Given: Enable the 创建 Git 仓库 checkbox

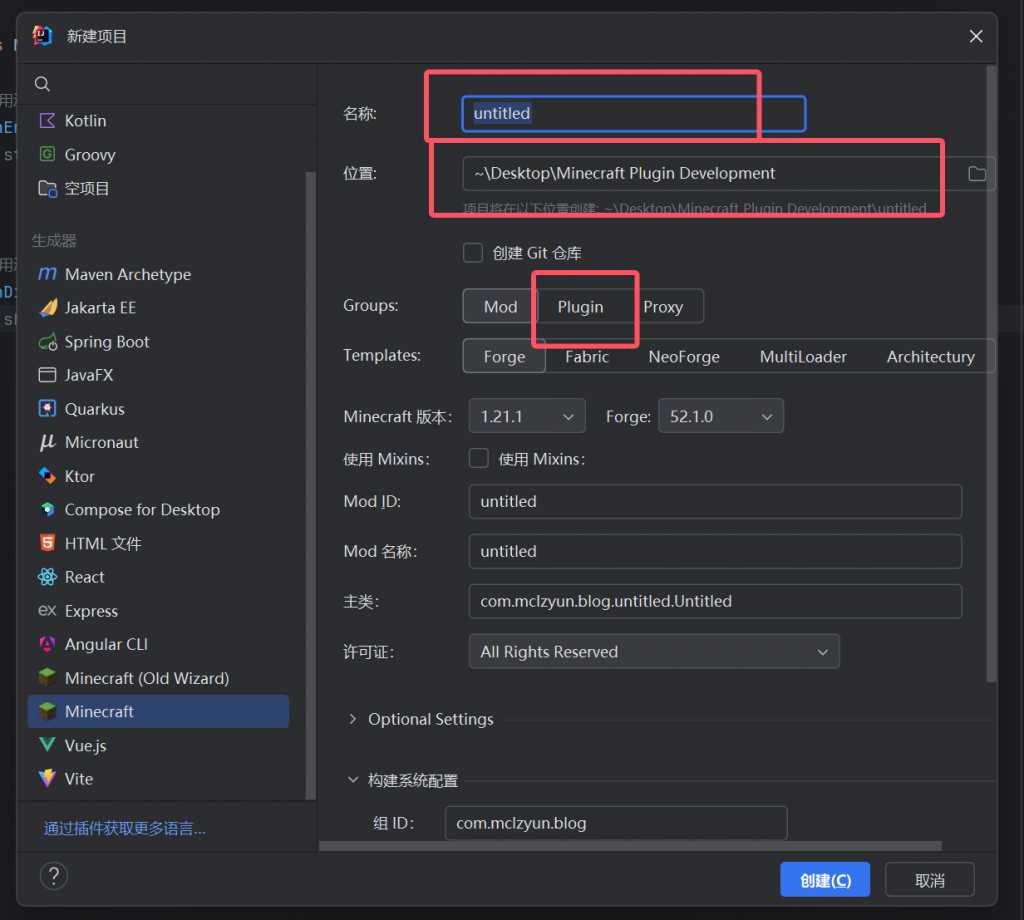Looking at the screenshot, I should (x=473, y=253).
